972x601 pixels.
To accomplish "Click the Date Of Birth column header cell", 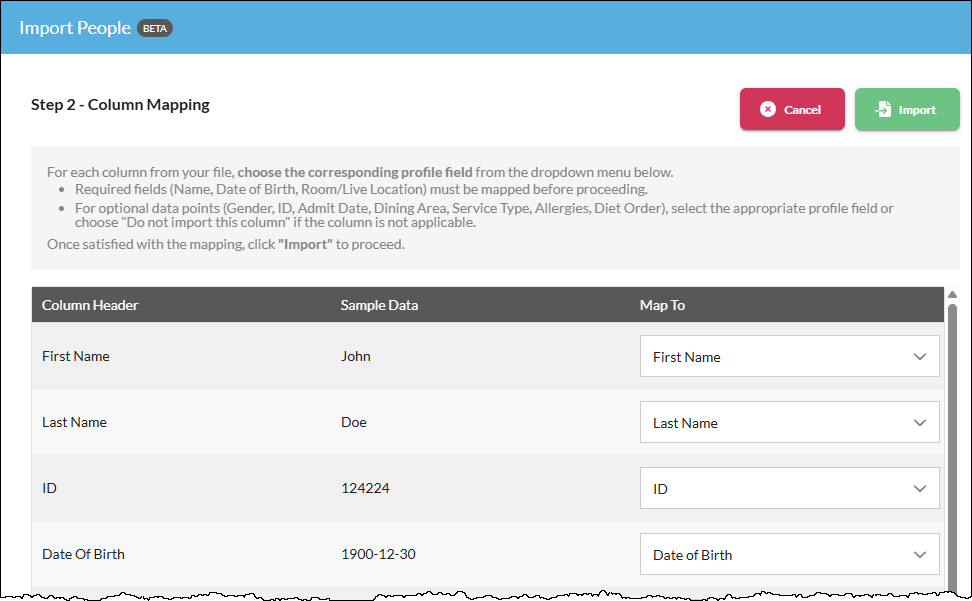I will 83,555.
